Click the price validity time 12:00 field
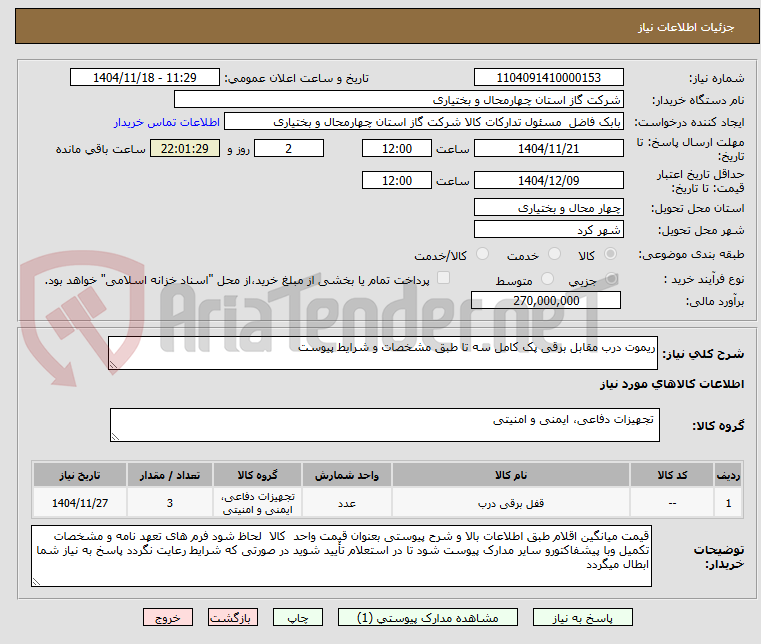This screenshot has height=644, width=761. tap(397, 180)
